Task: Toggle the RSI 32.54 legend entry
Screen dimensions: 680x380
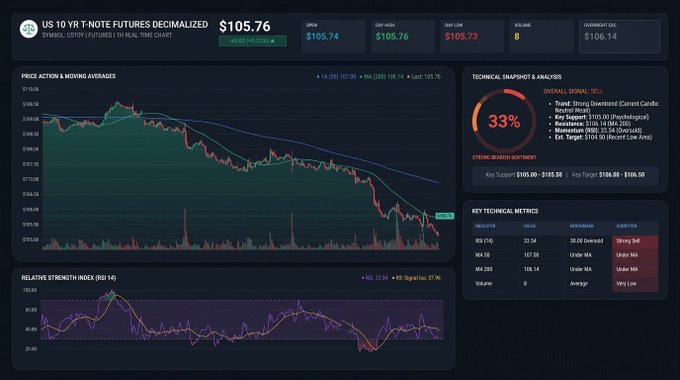Action: 375,278
